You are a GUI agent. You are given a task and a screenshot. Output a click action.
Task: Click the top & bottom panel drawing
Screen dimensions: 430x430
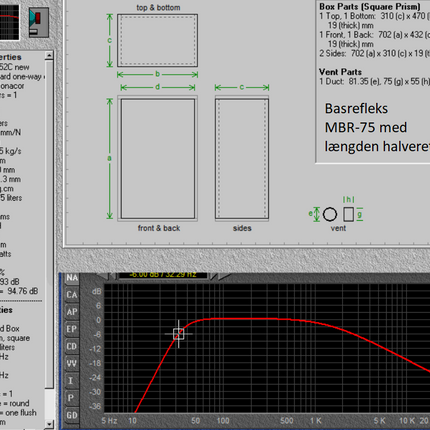pos(157,40)
